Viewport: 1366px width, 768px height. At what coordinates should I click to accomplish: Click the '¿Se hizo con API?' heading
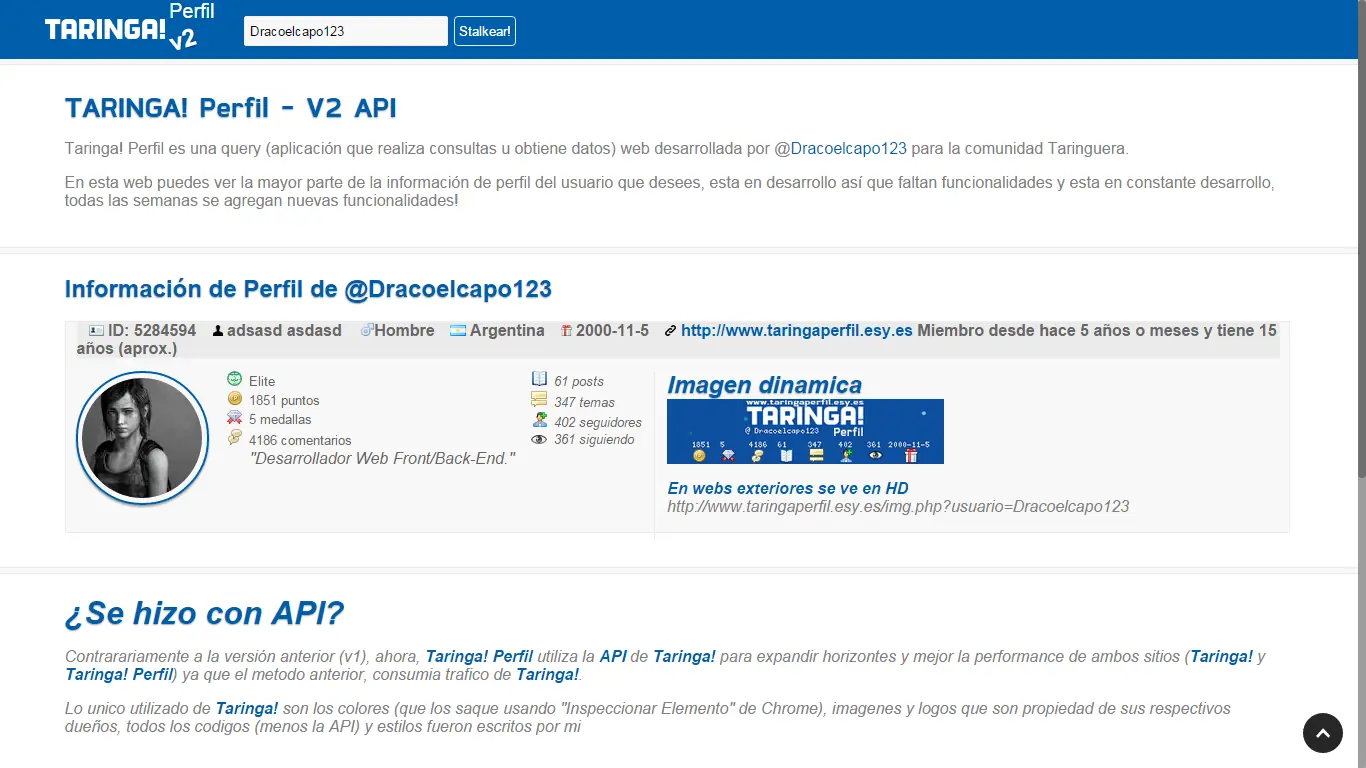pos(205,613)
